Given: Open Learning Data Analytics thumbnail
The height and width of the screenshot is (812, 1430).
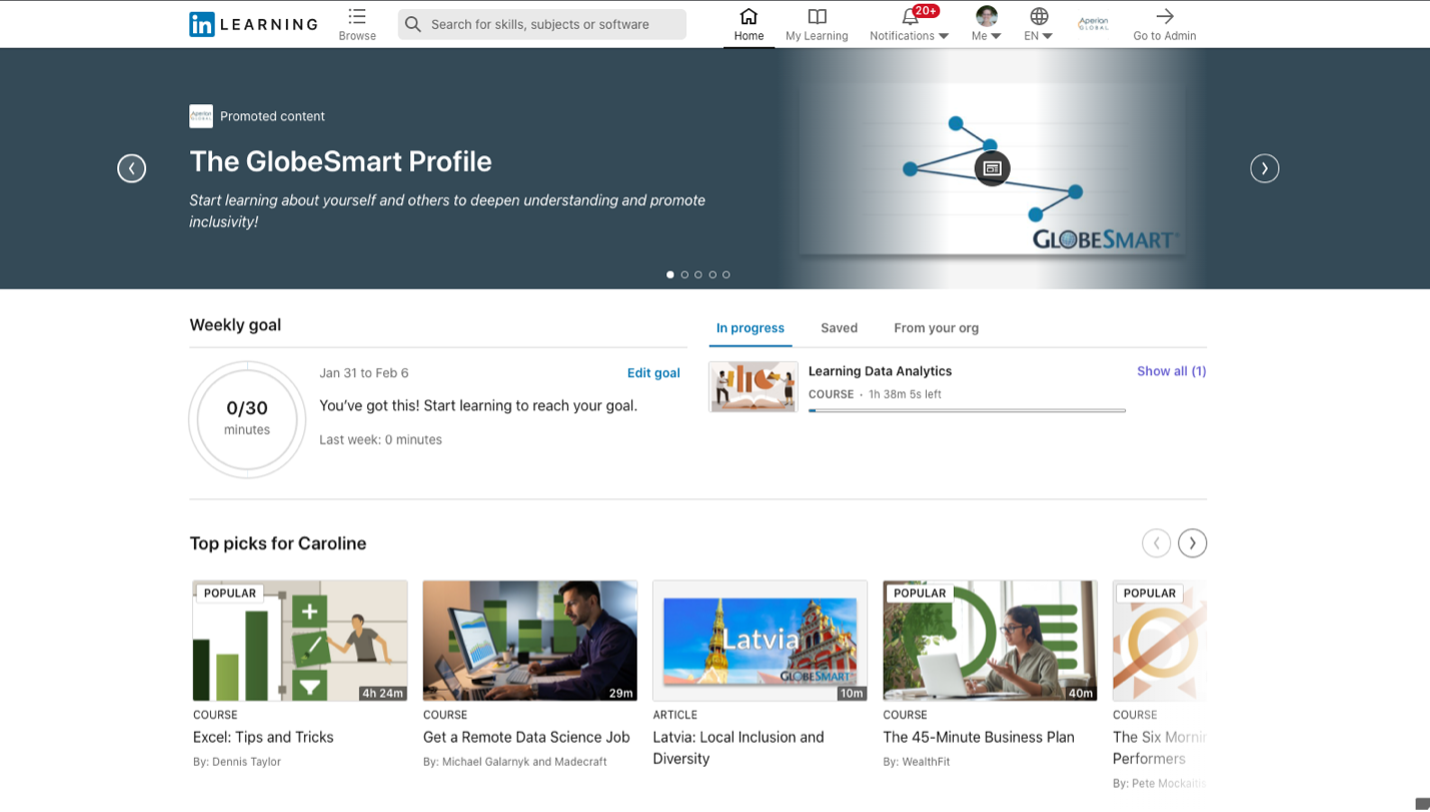Looking at the screenshot, I should point(754,387).
